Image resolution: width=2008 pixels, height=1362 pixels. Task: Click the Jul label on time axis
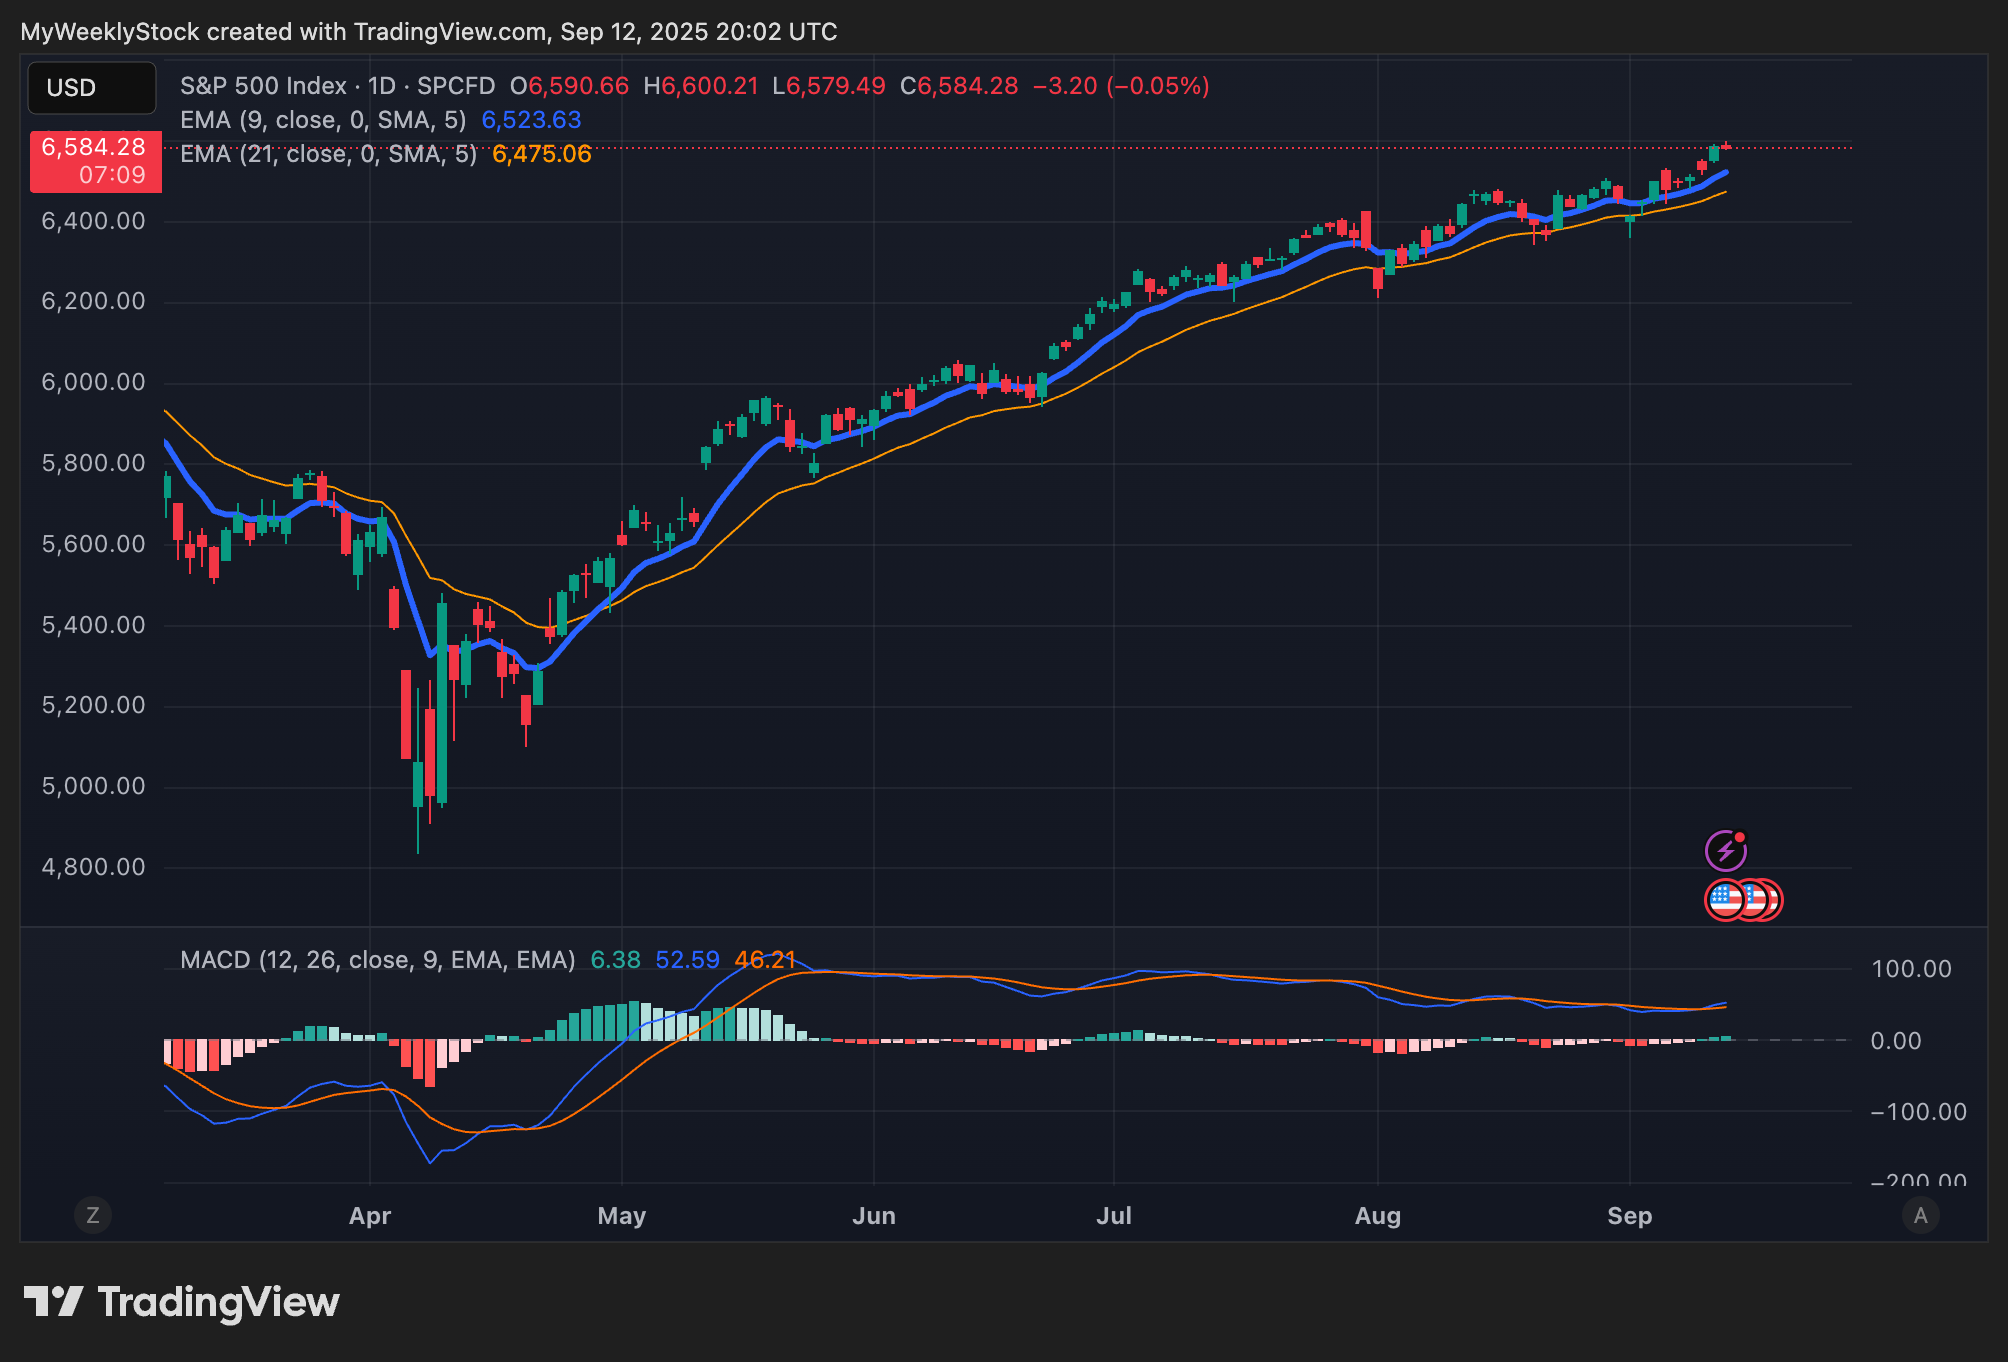click(1113, 1216)
